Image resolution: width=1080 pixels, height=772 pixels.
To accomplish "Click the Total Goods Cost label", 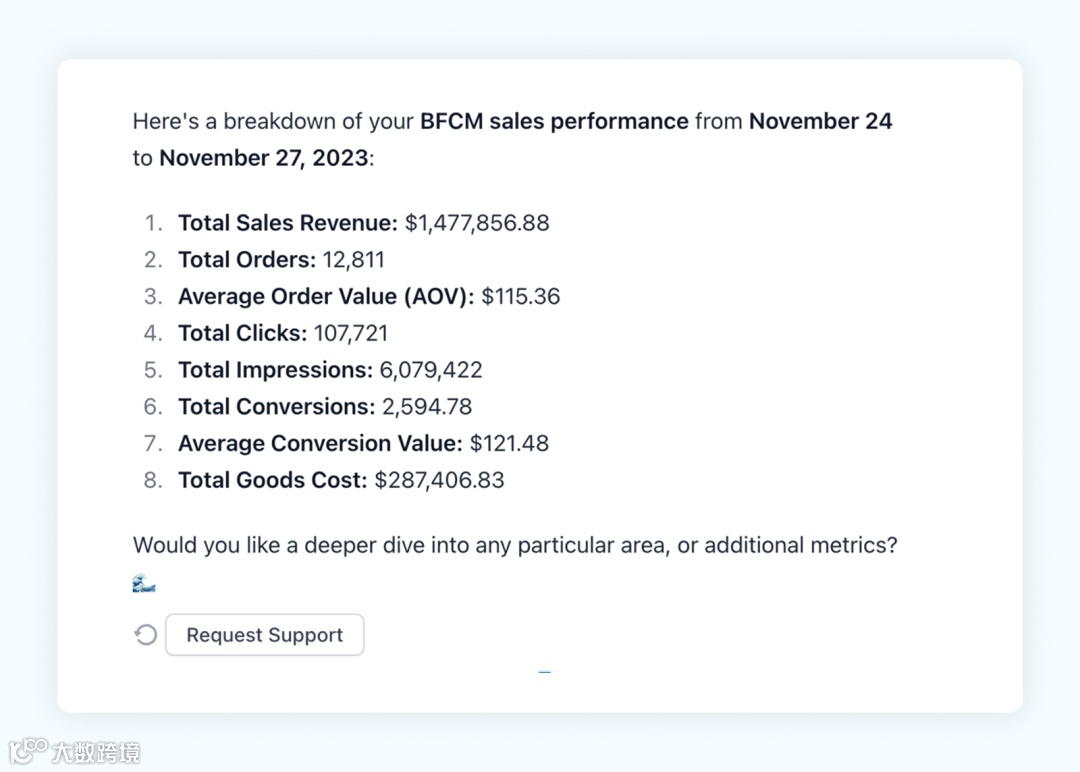I will tap(273, 481).
